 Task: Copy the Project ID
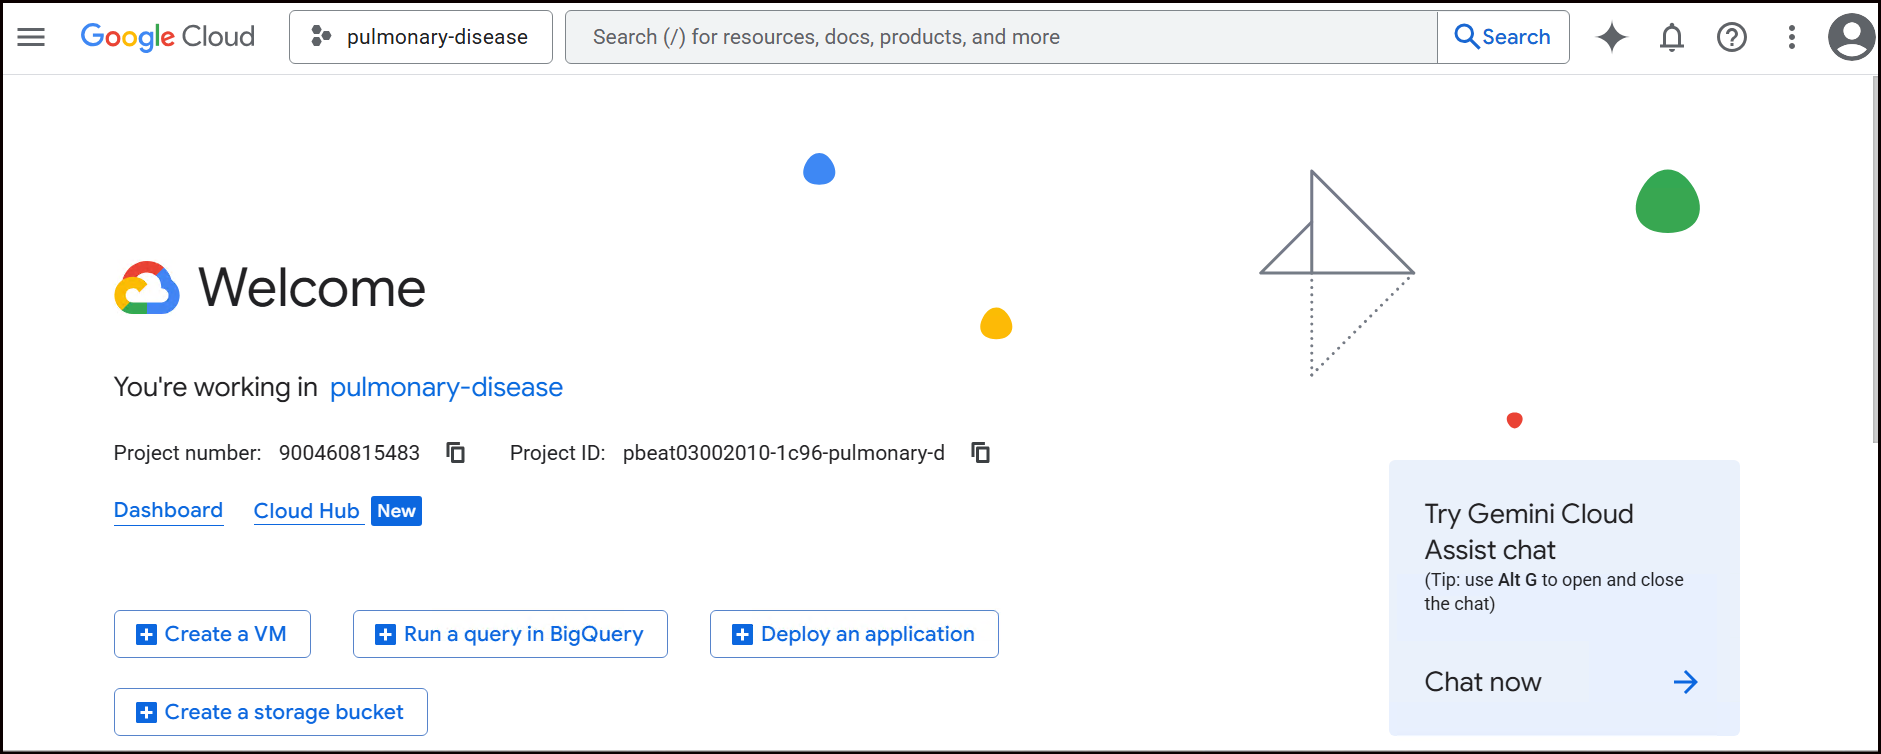[x=981, y=453]
